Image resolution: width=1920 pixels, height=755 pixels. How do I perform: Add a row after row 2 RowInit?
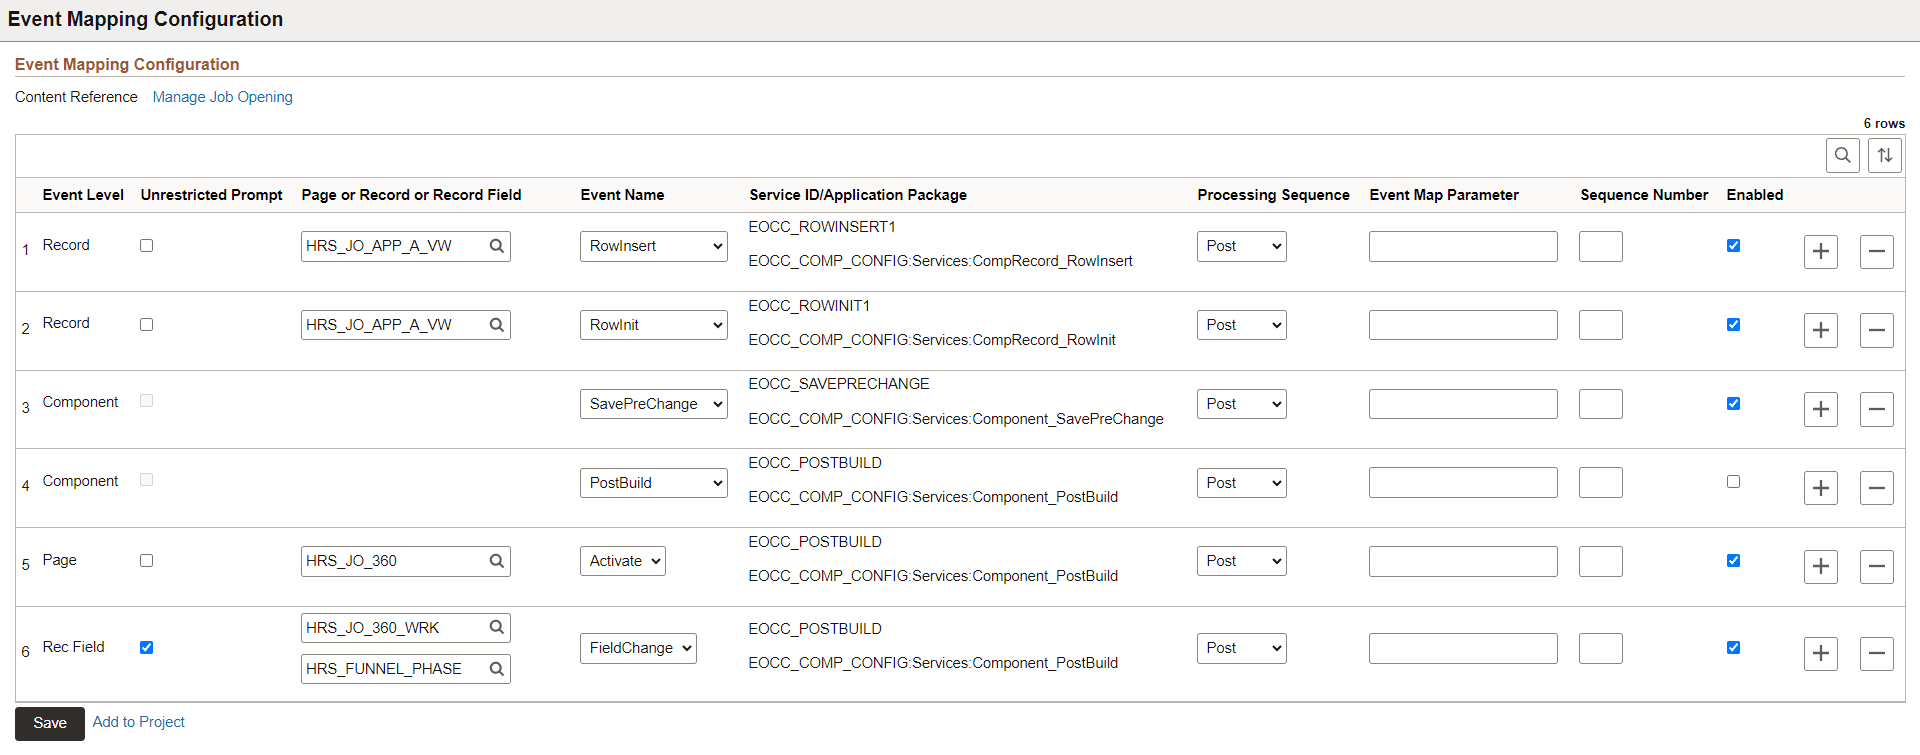pos(1820,330)
